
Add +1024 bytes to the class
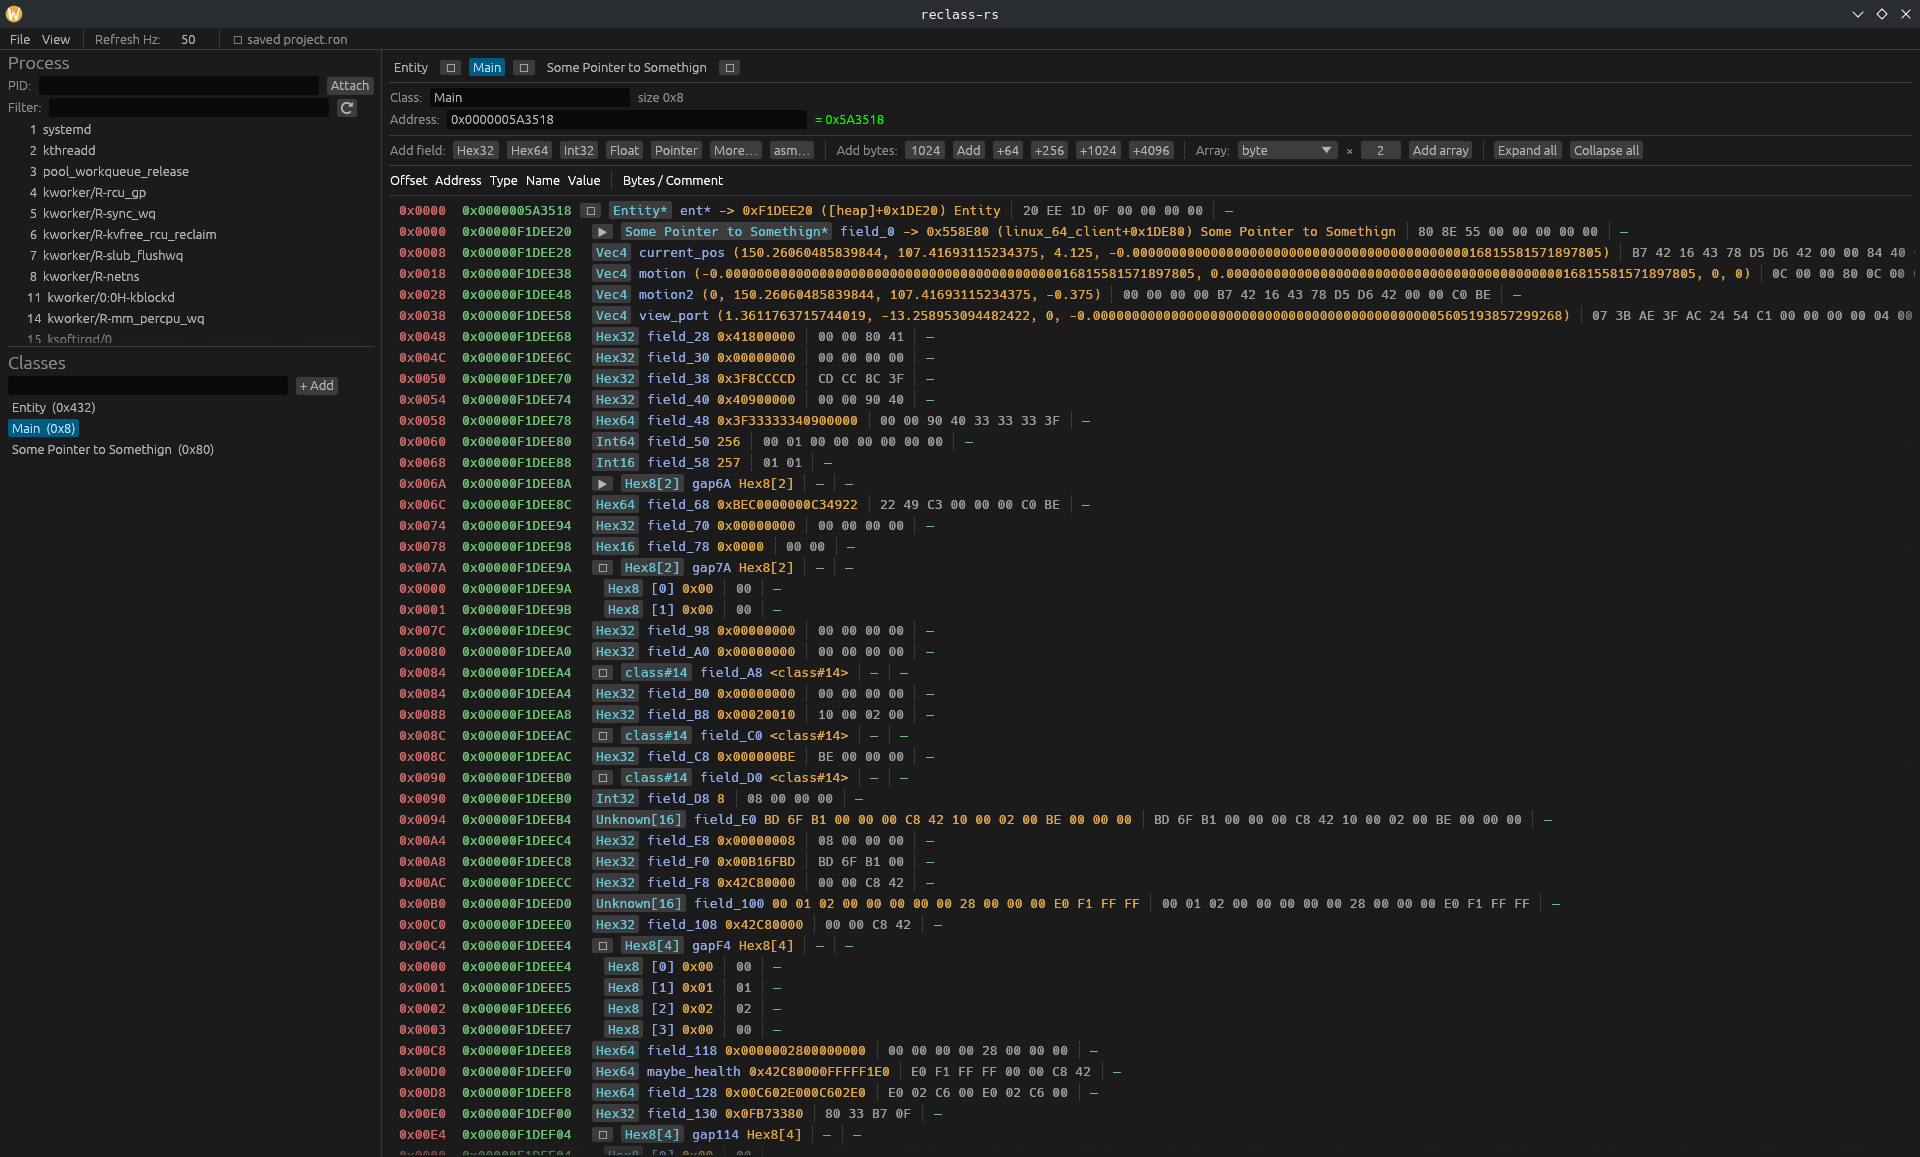coord(1098,151)
